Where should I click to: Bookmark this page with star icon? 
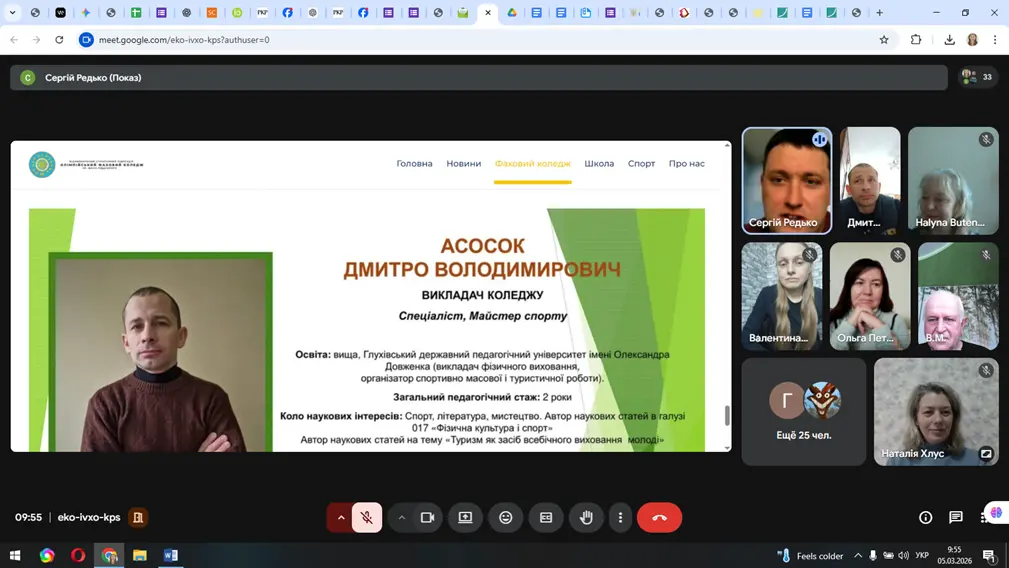pyautogui.click(x=884, y=40)
